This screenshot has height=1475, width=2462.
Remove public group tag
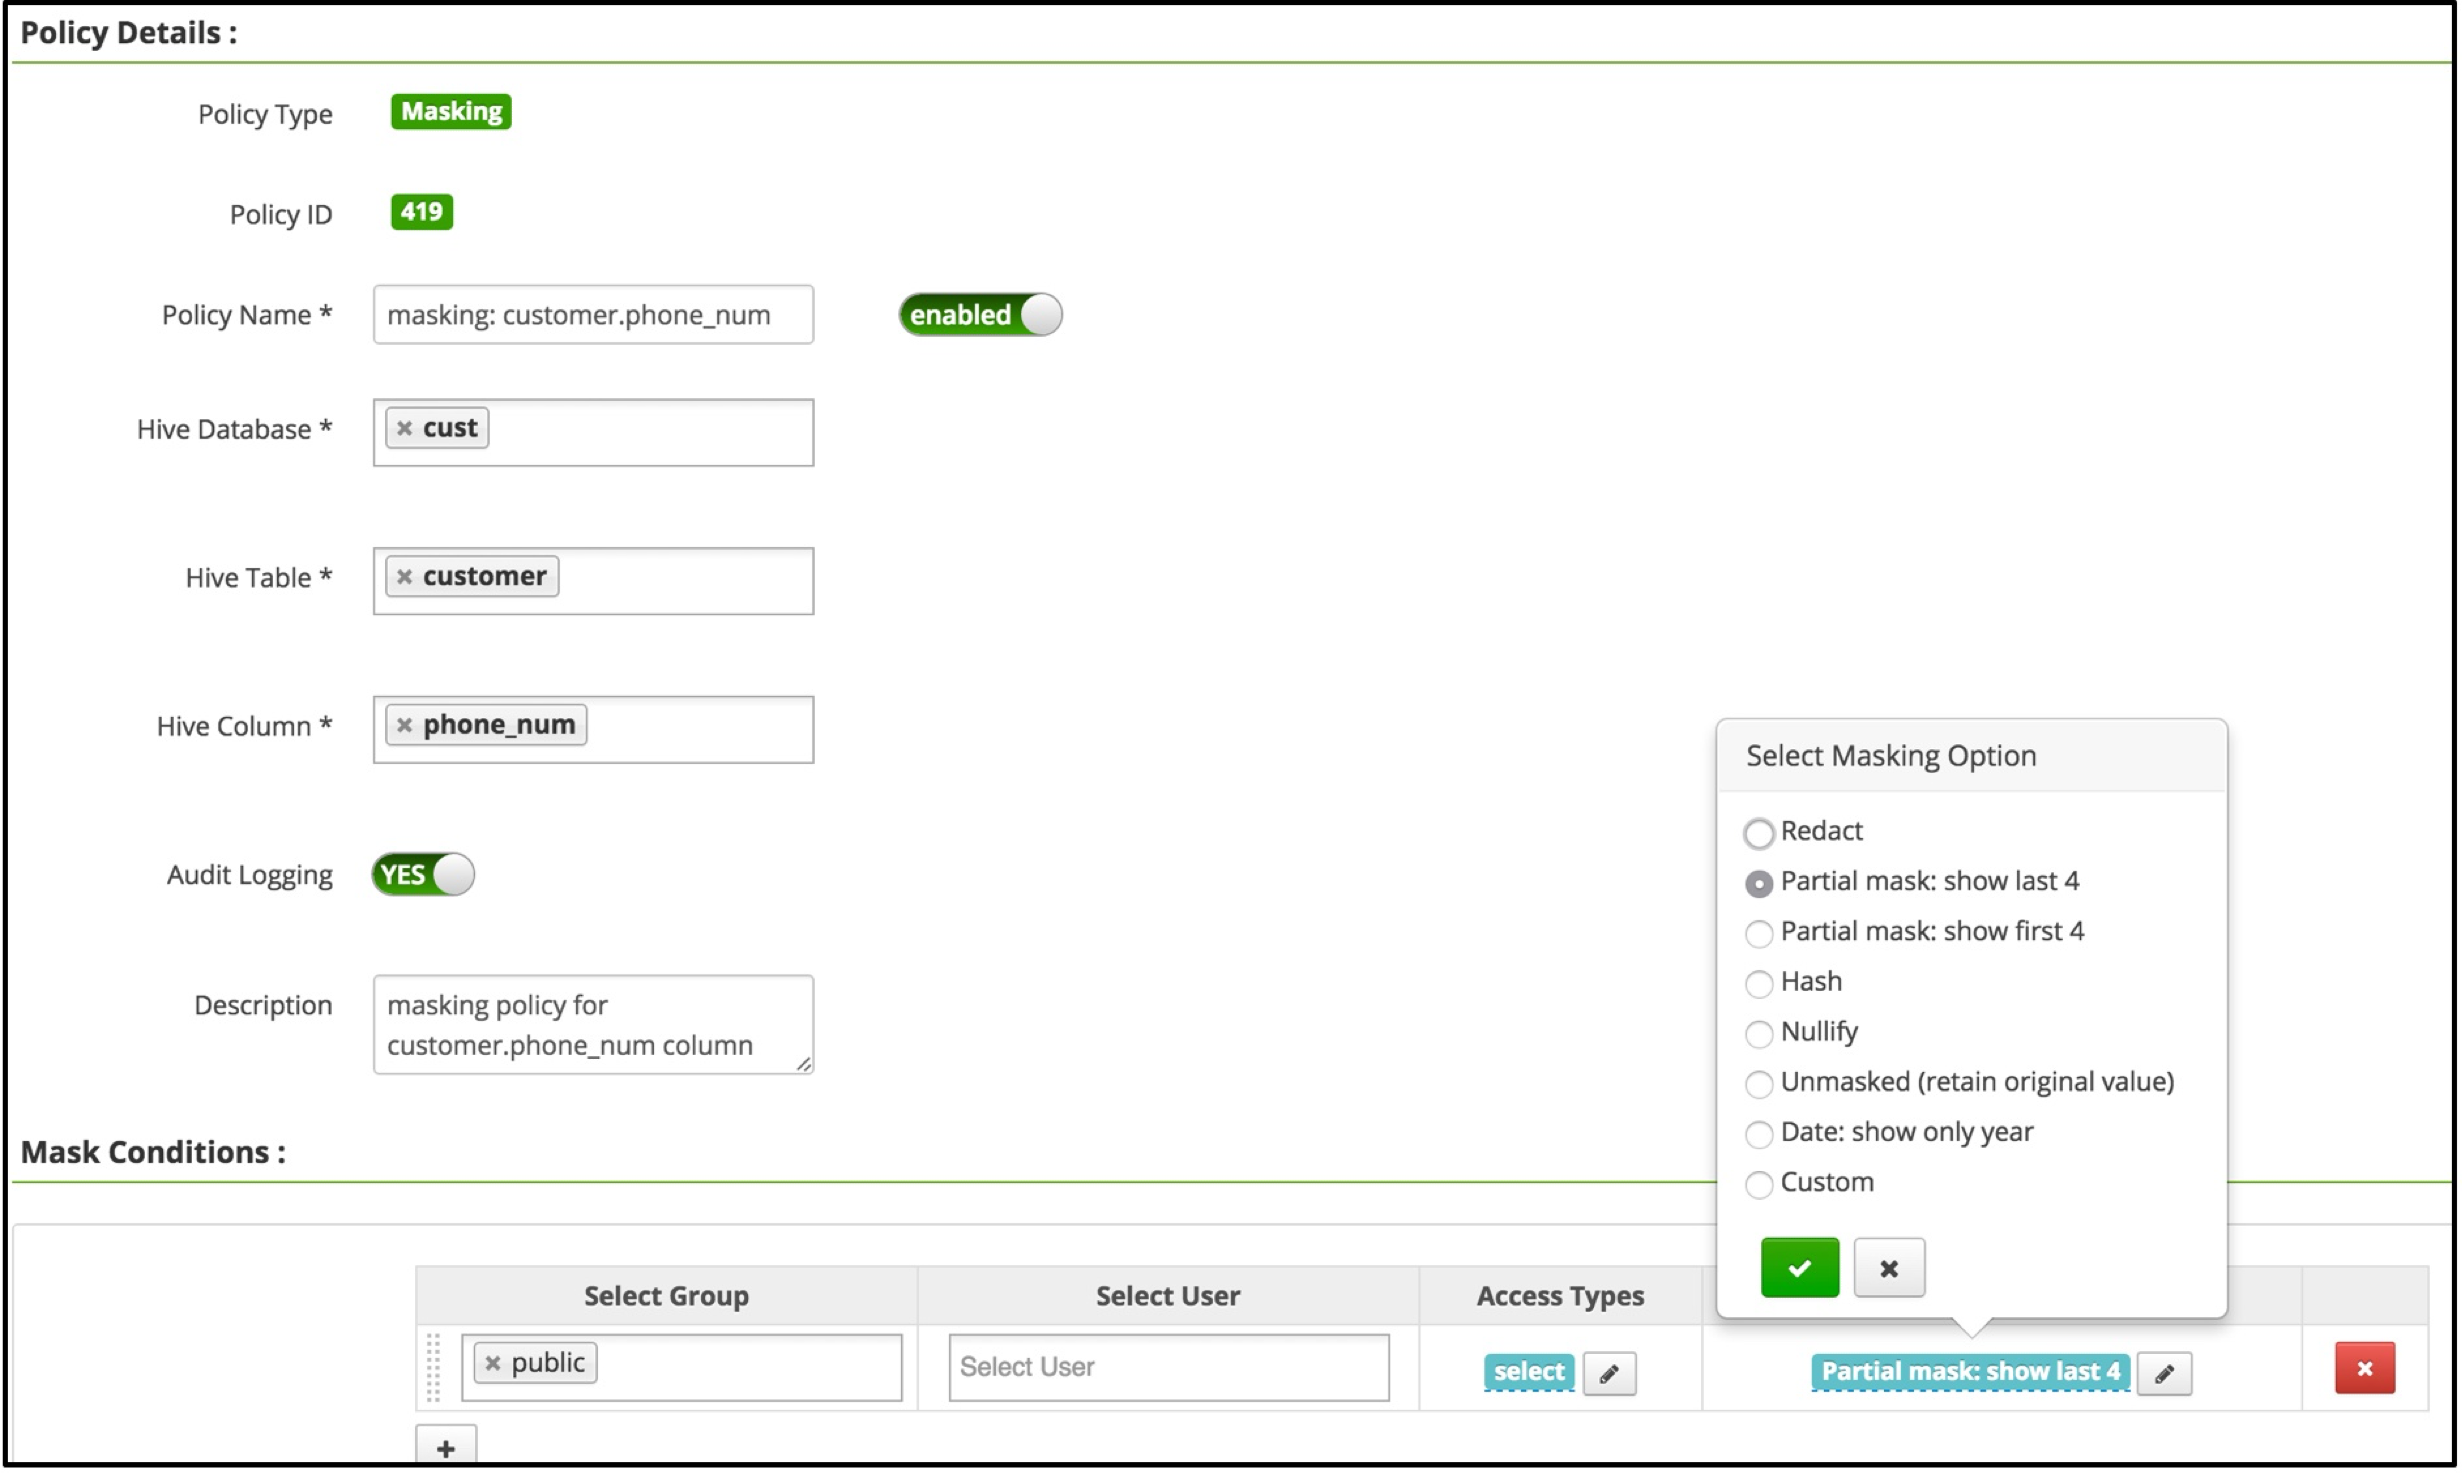tap(493, 1363)
